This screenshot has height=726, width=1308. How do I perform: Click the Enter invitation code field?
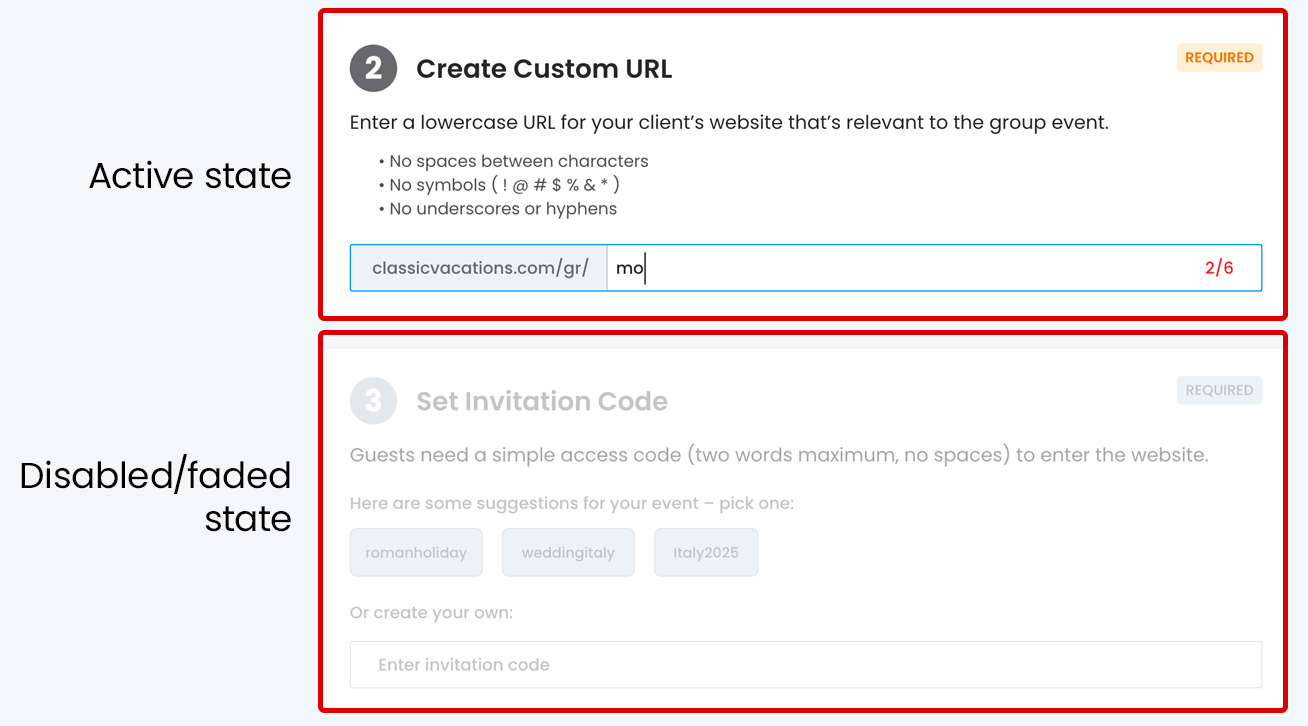point(805,665)
